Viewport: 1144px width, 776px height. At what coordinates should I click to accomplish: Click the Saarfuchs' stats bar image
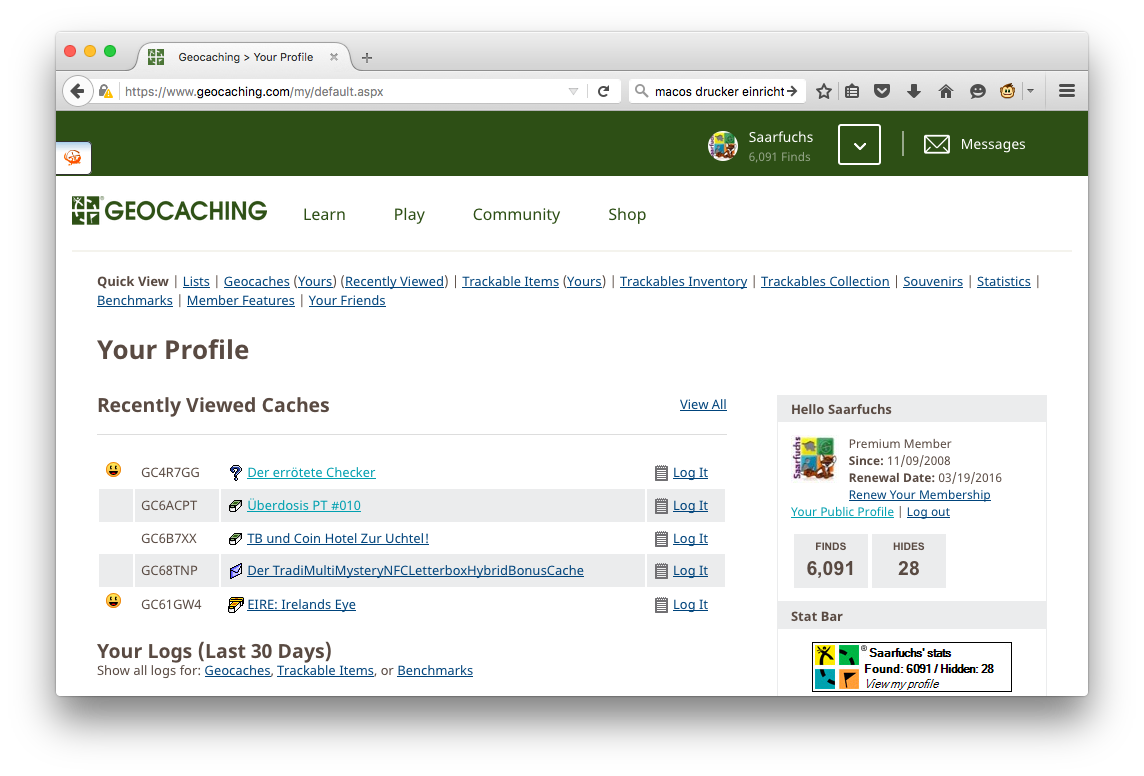coord(912,667)
